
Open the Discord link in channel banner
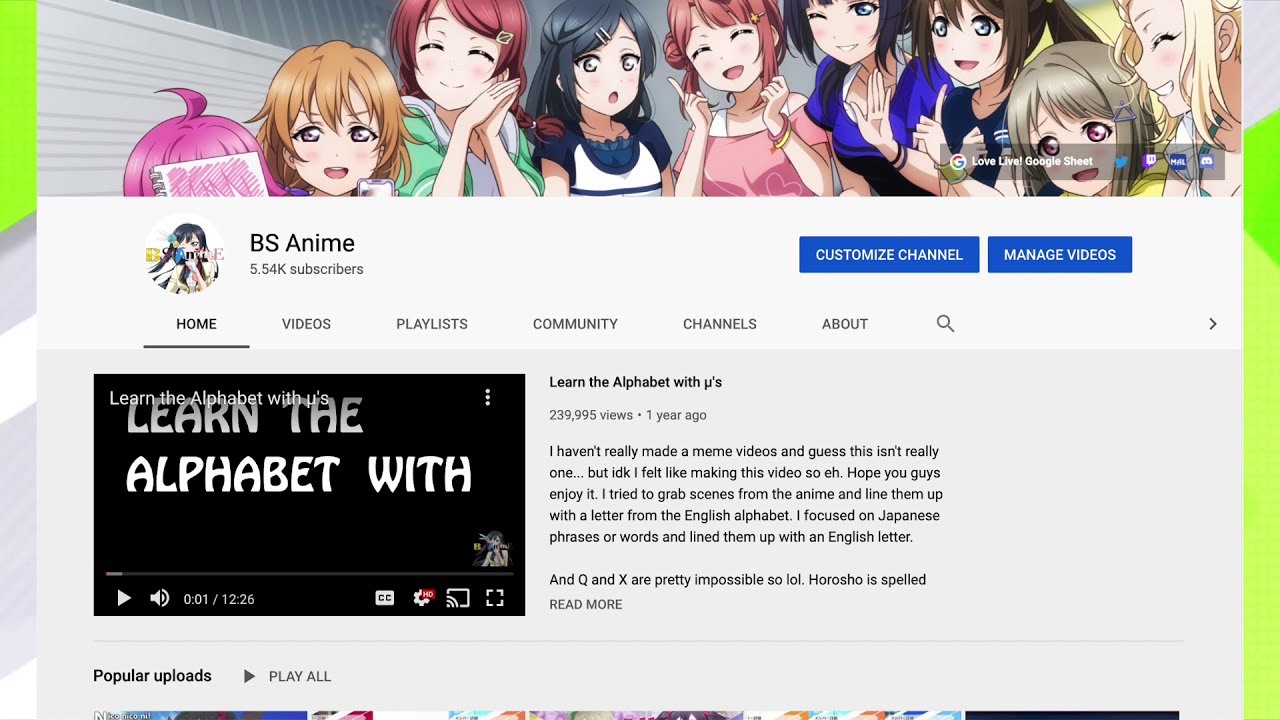pos(1206,161)
